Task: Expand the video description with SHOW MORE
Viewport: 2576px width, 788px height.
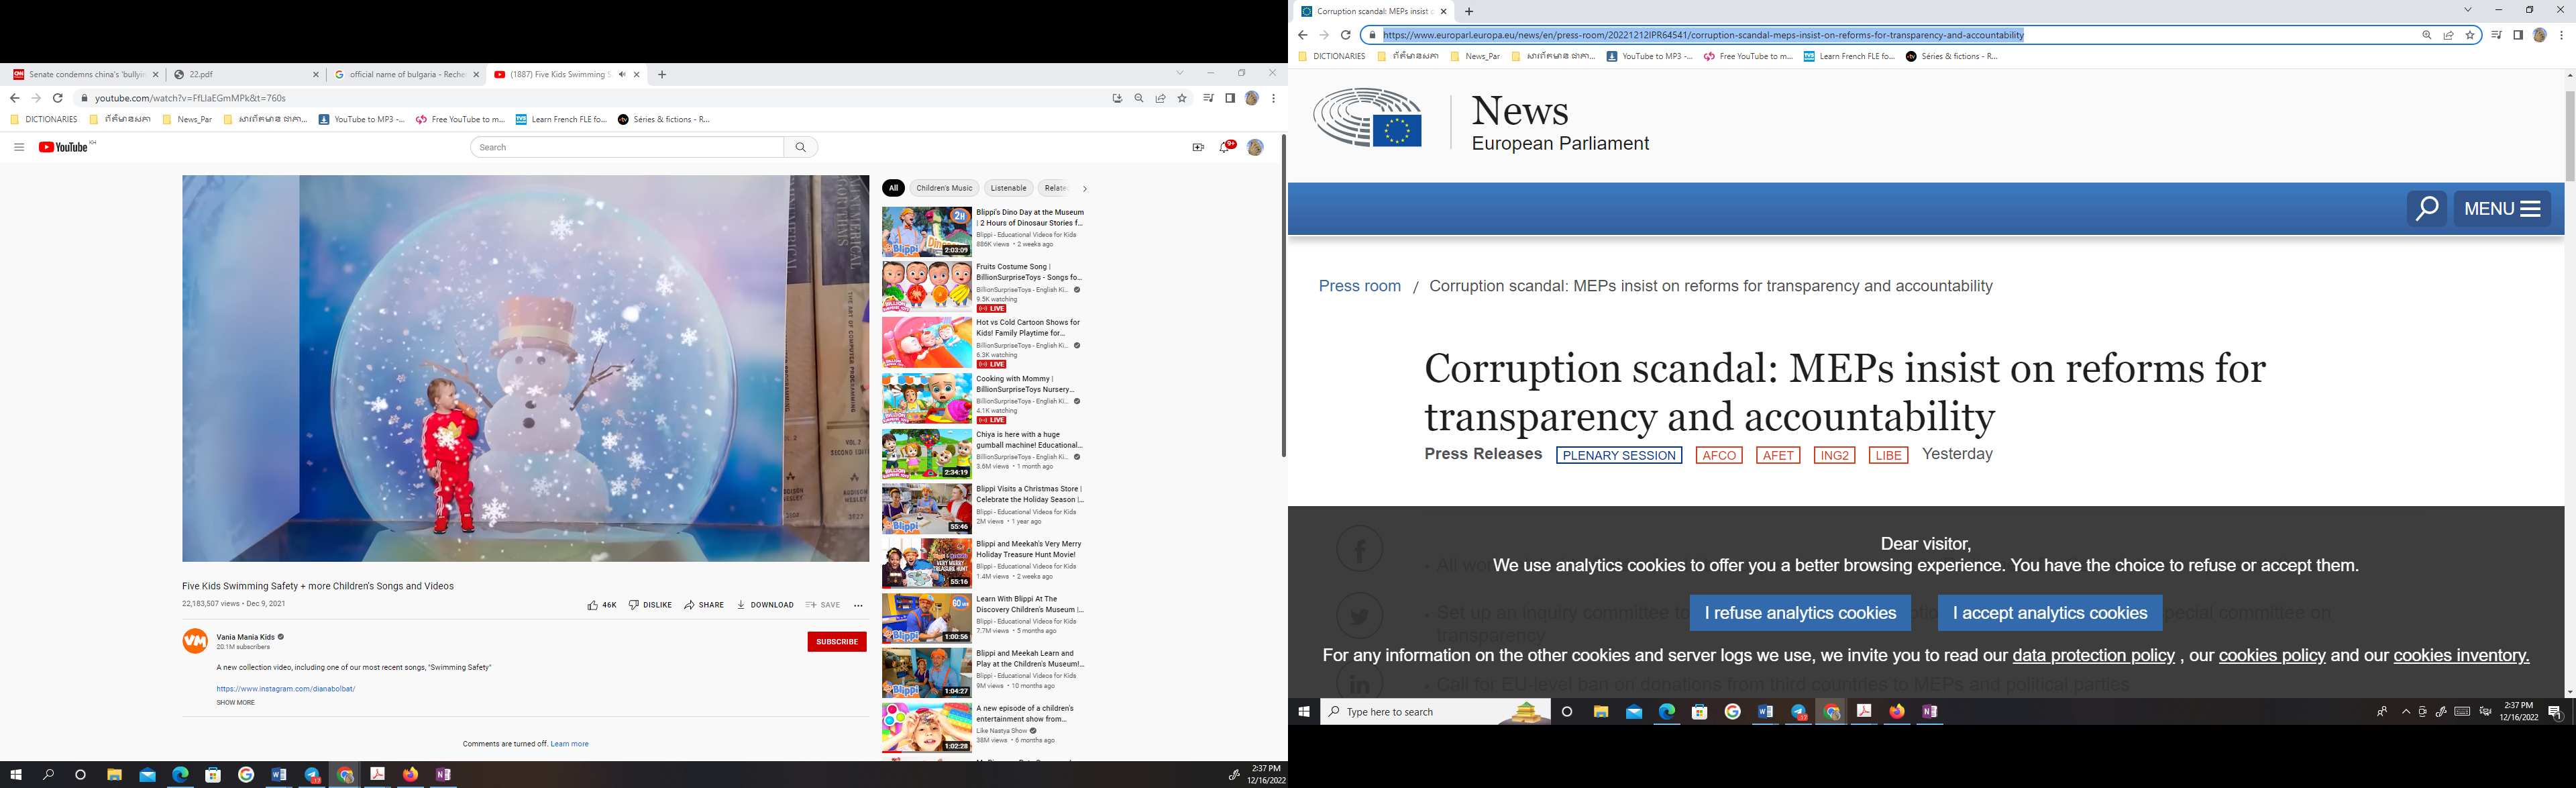Action: 236,703
